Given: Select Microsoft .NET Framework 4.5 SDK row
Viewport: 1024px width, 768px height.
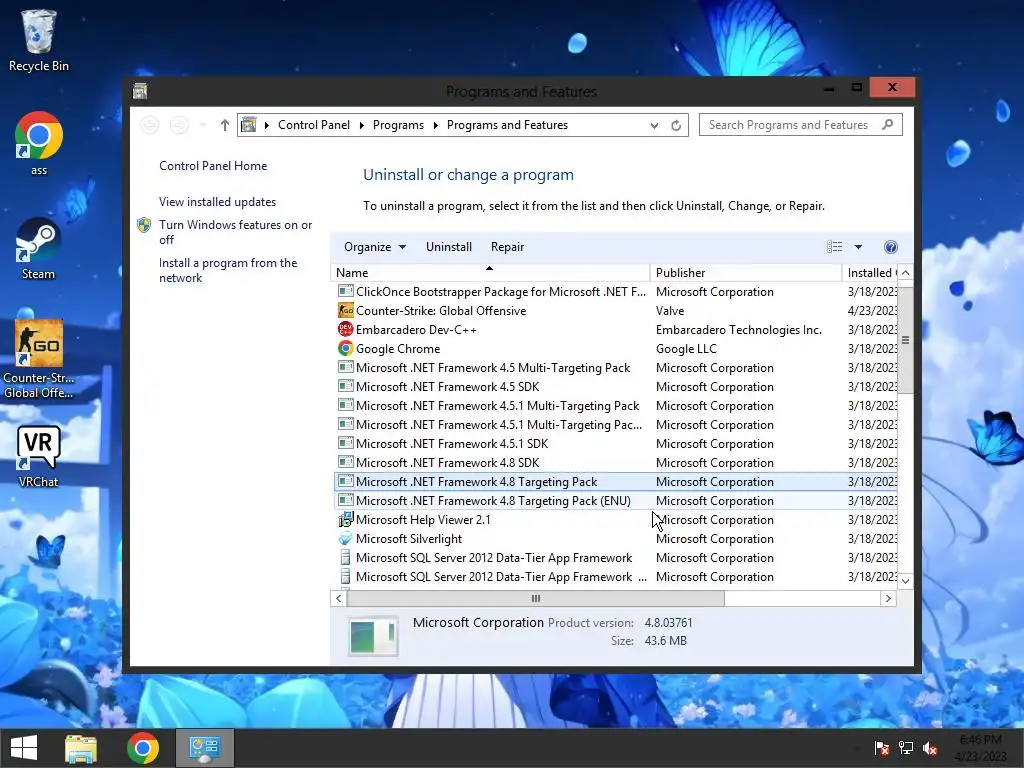Looking at the screenshot, I should pos(615,387).
